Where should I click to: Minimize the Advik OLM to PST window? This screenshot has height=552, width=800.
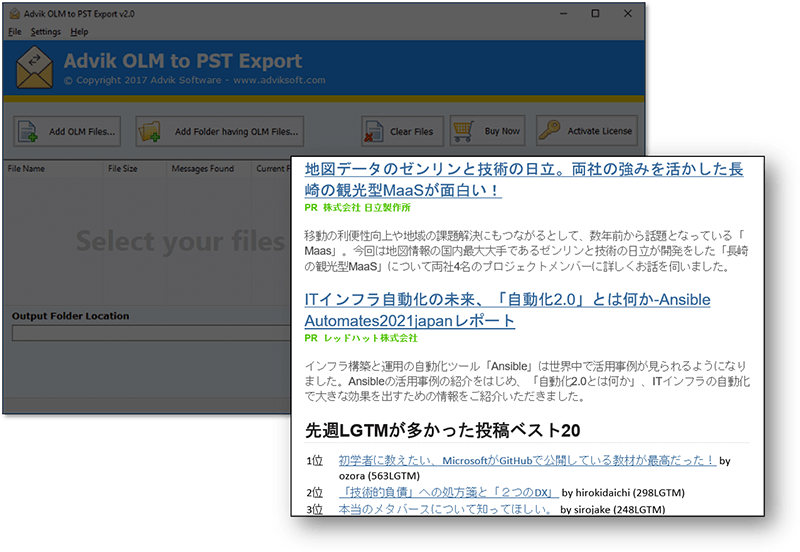point(563,13)
